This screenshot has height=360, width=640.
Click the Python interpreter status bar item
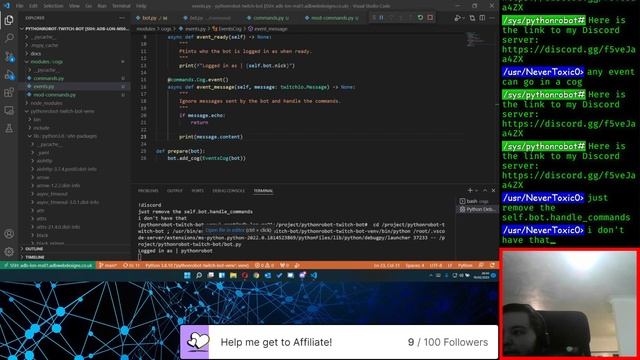pyautogui.click(x=197, y=265)
